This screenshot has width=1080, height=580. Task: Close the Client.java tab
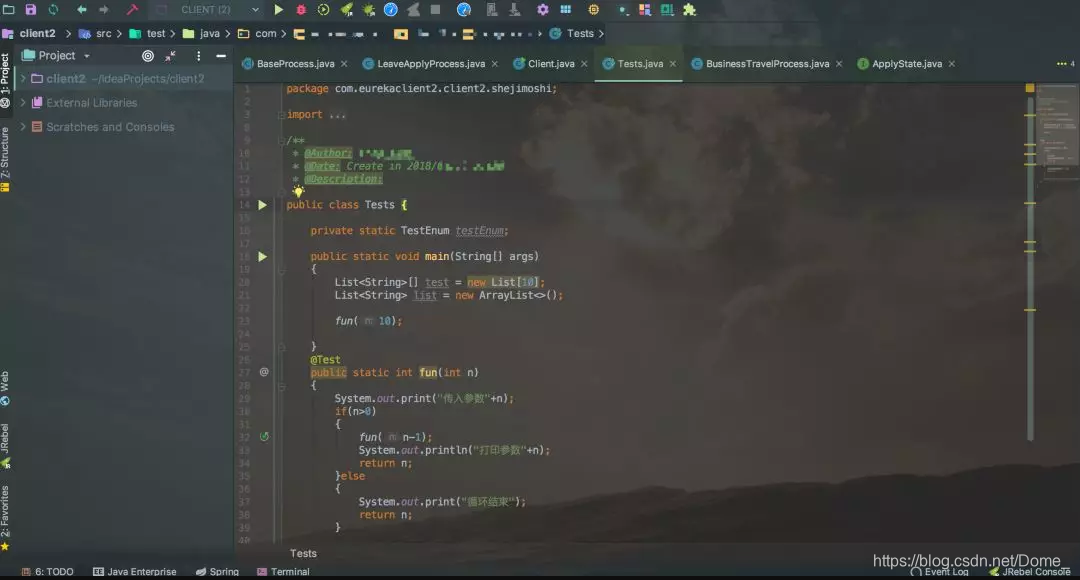coord(584,64)
